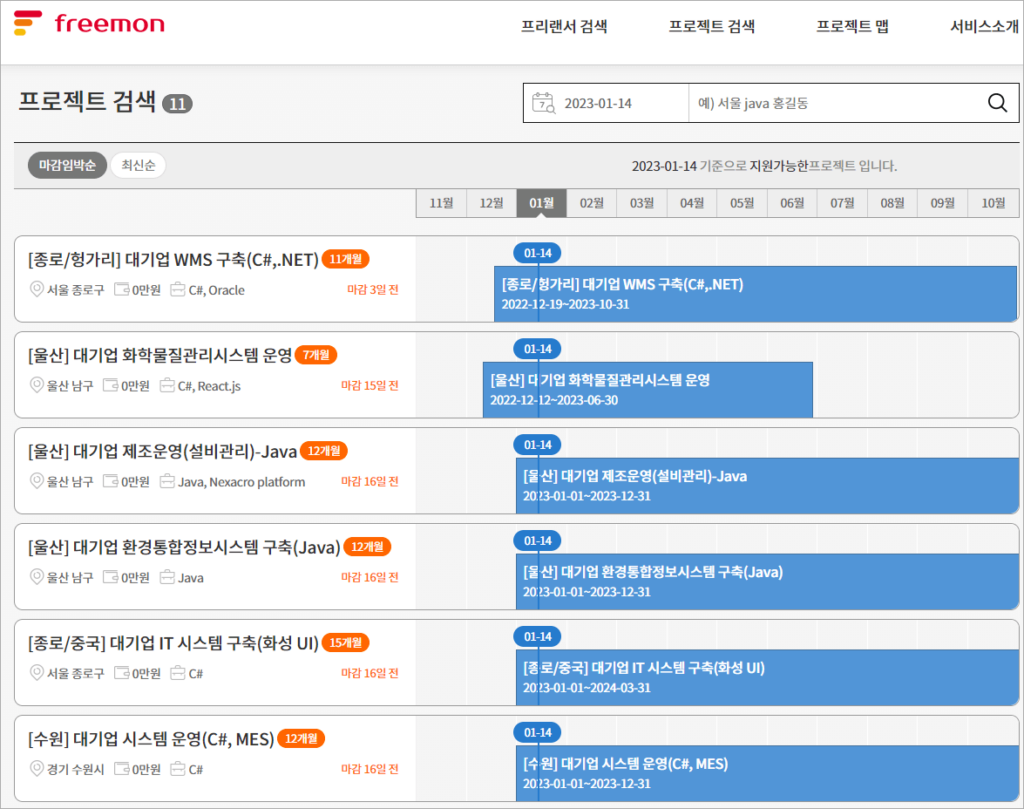Image resolution: width=1024 pixels, height=809 pixels.
Task: Click briefcase icon beside C#, React.js
Action: pos(167,386)
